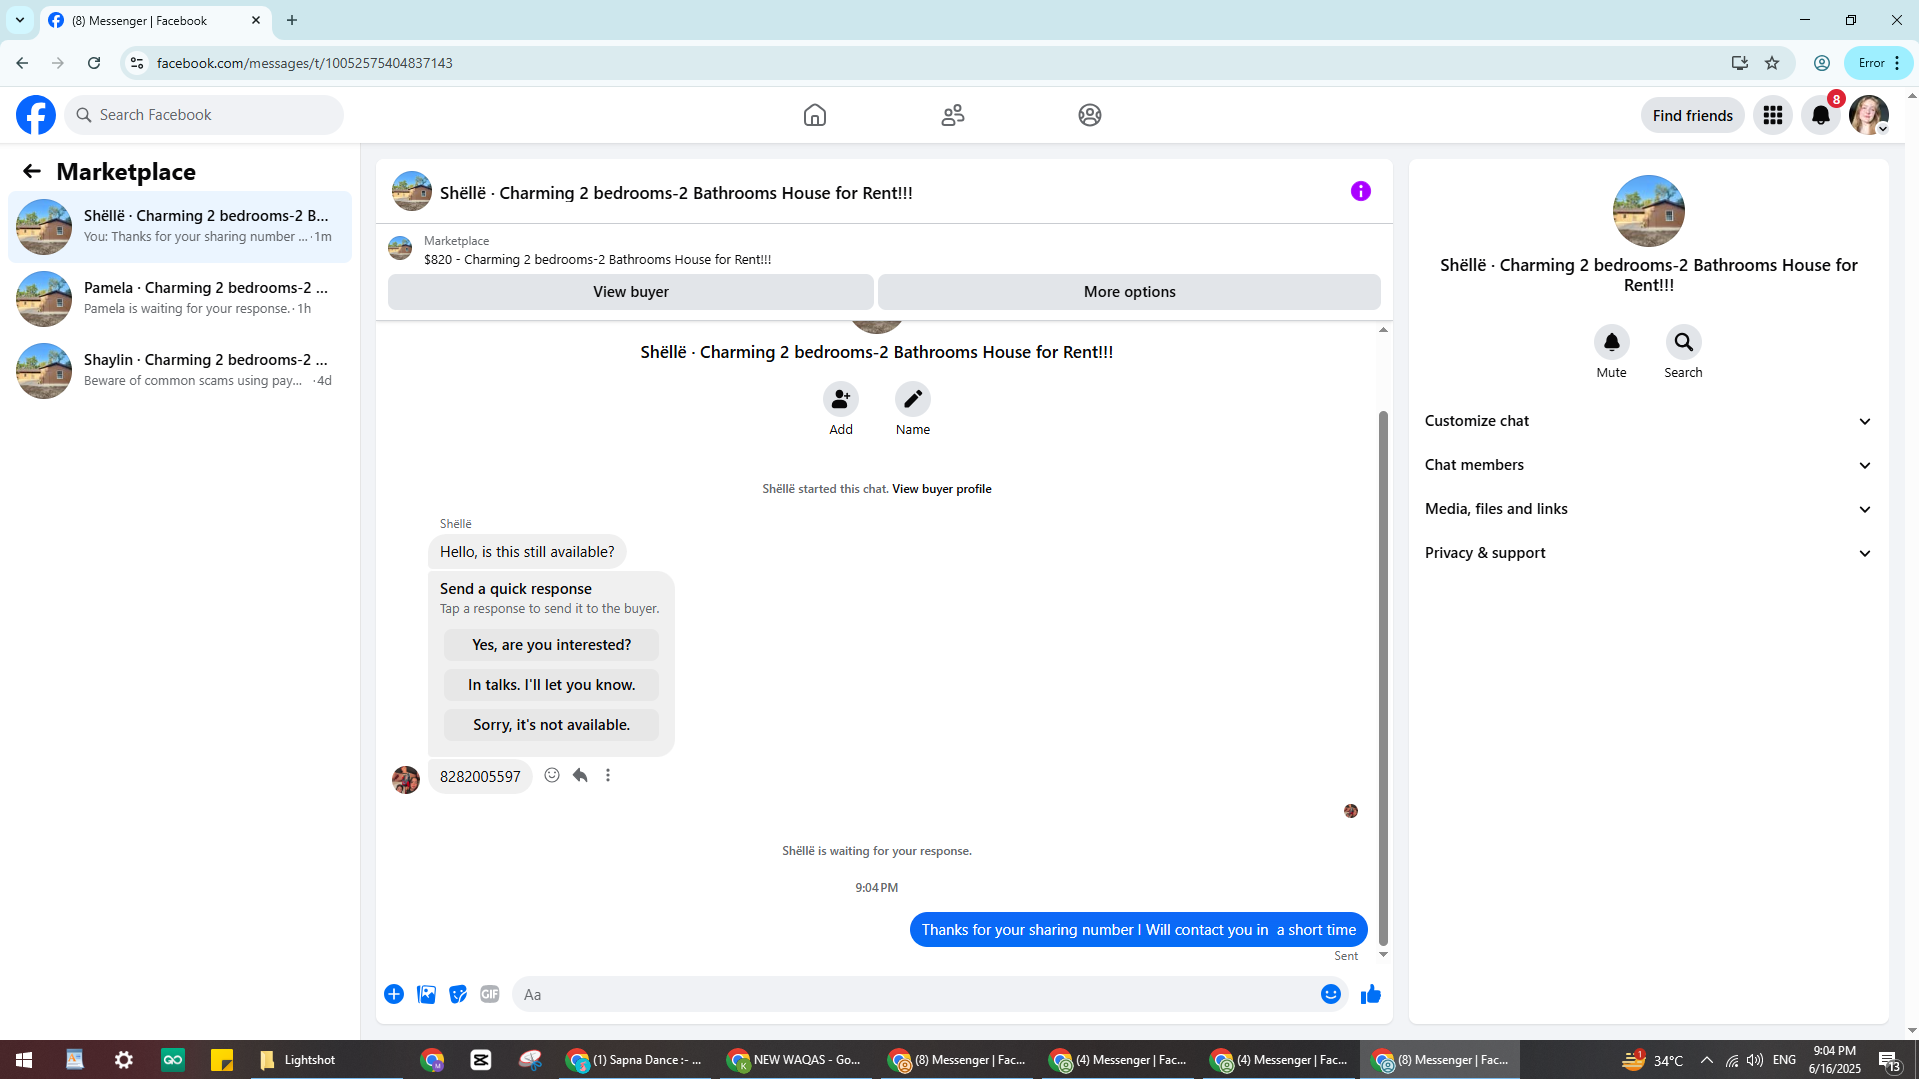Expand Chat members section
The height and width of the screenshot is (1079, 1919).
(x=1649, y=465)
